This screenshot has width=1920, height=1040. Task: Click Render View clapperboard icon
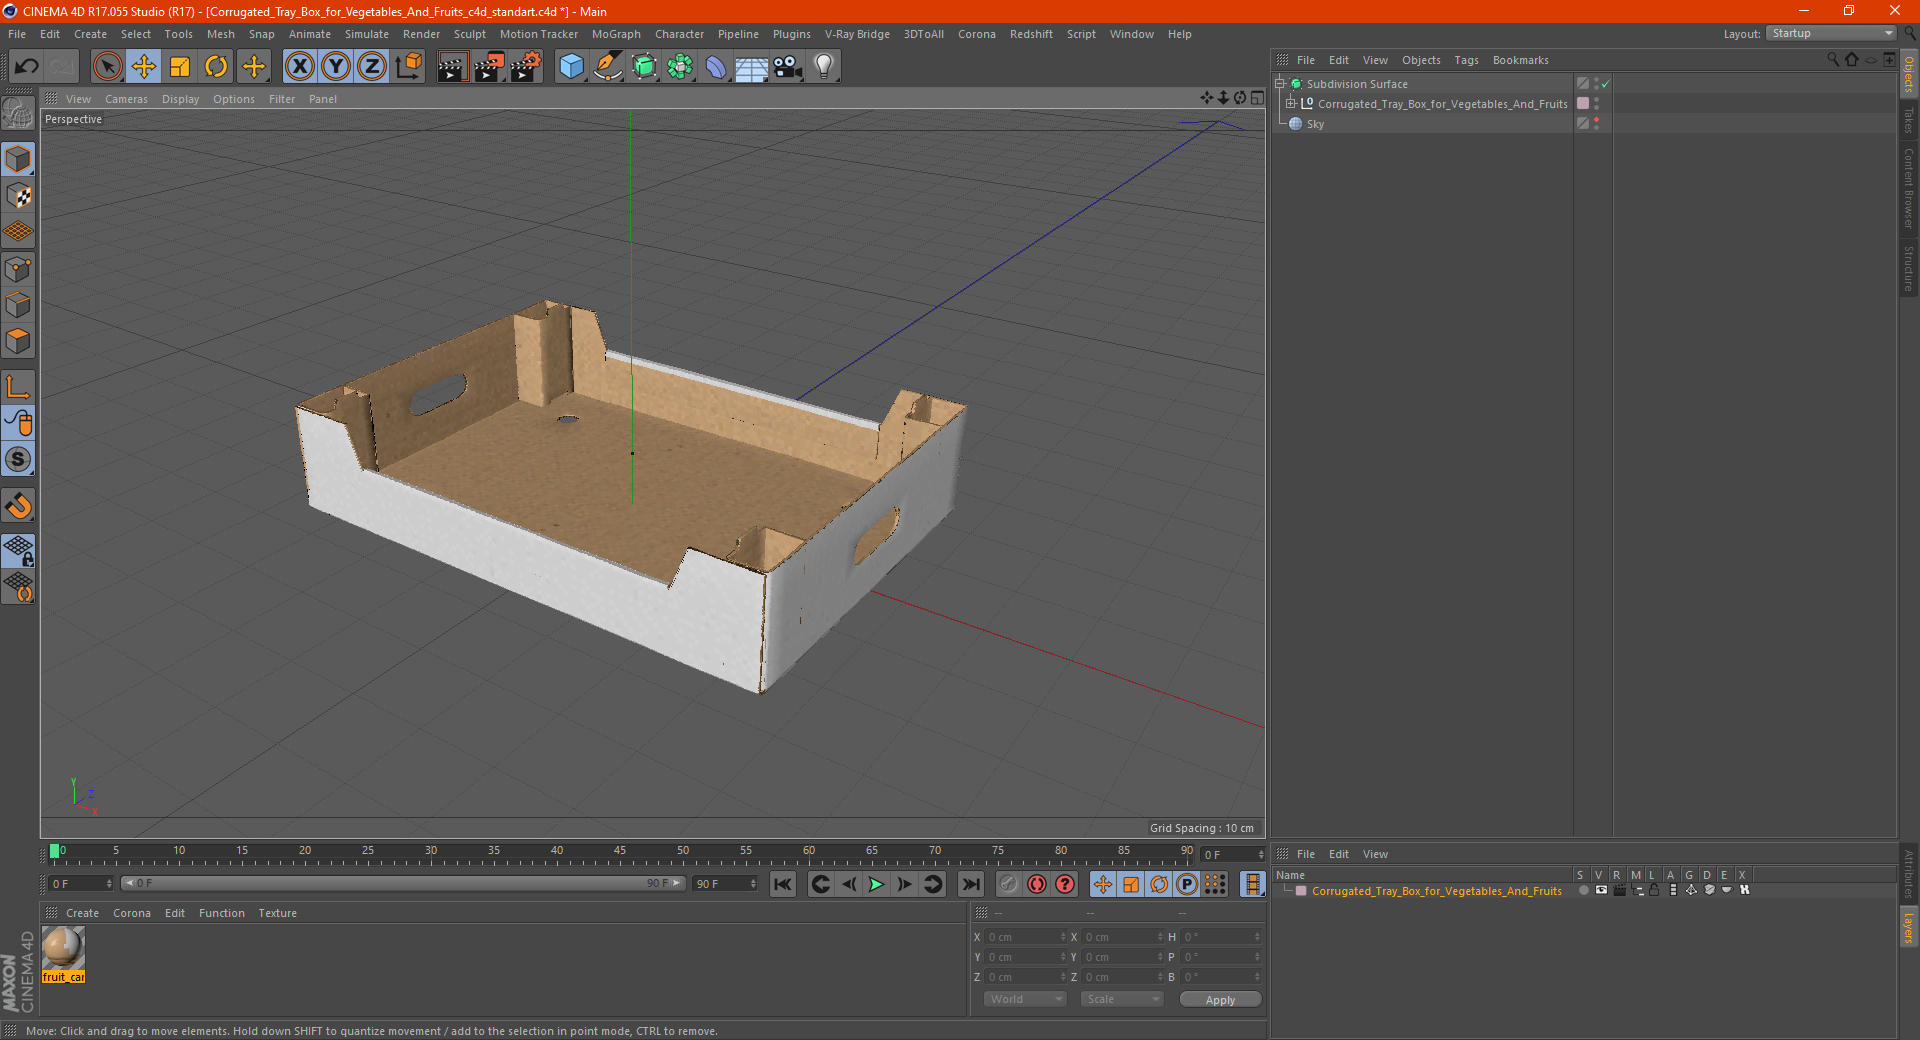pos(452,67)
